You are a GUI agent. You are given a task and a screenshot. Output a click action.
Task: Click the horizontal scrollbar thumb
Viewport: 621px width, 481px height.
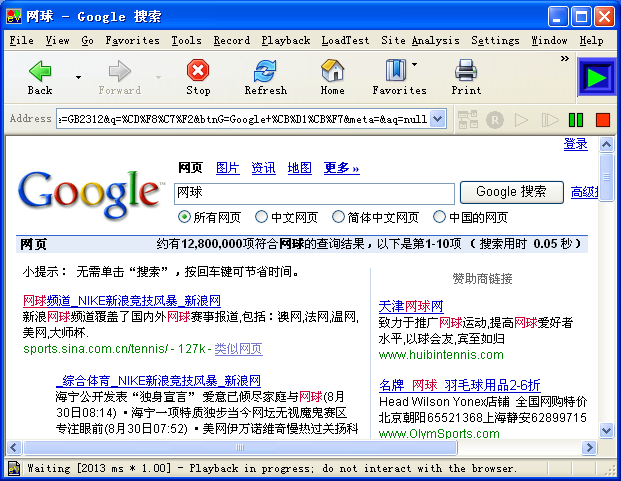[240, 447]
